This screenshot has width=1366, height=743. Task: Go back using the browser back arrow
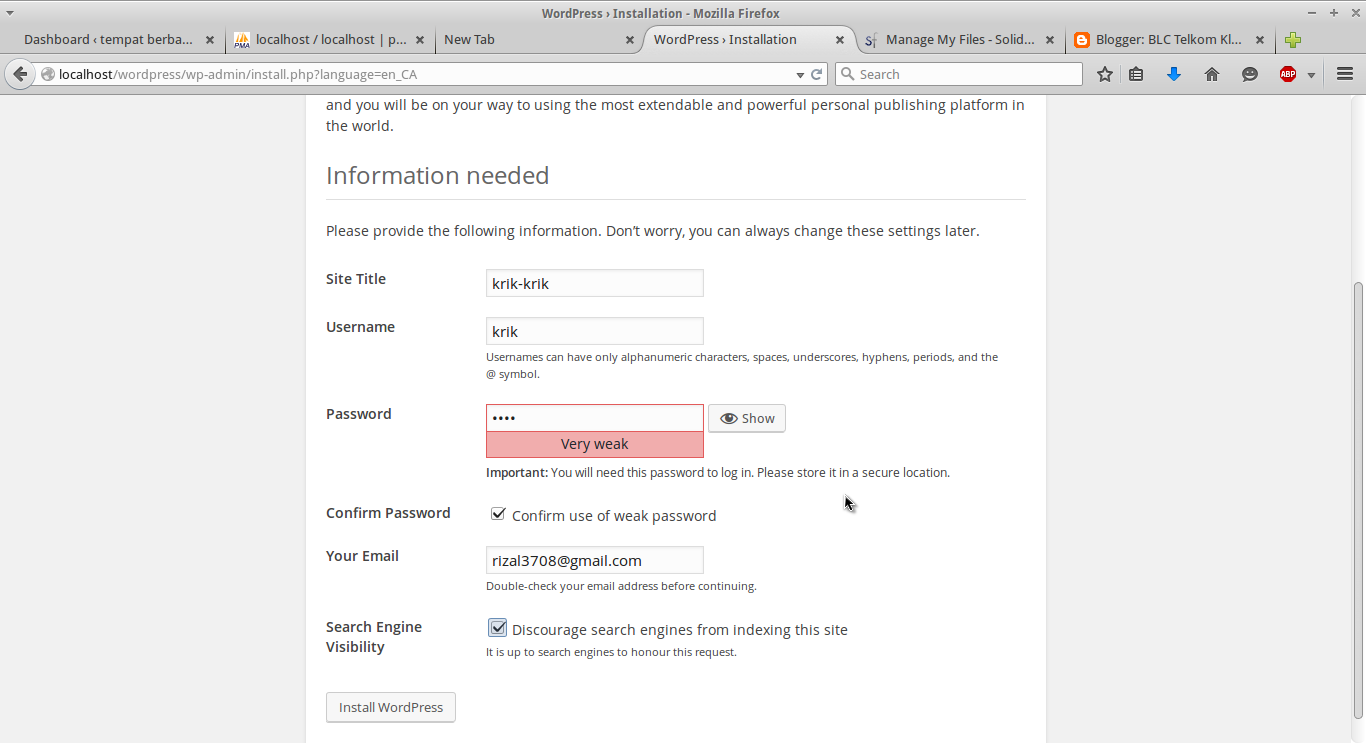pyautogui.click(x=20, y=74)
